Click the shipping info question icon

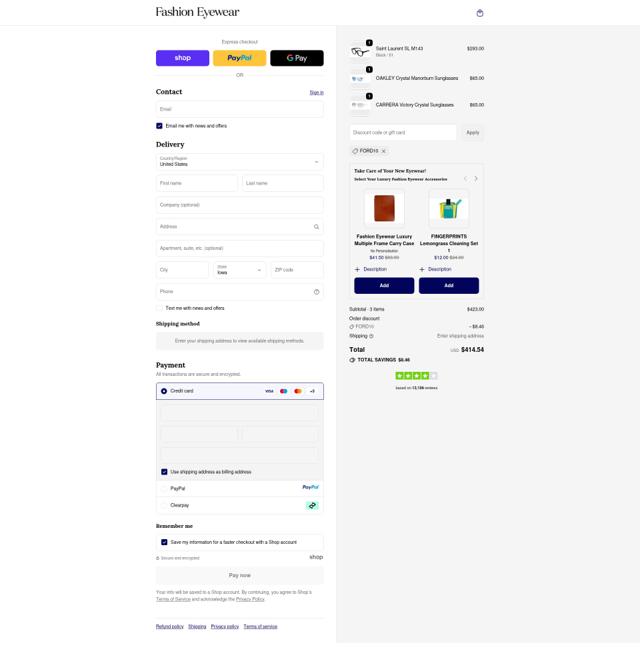371,336
